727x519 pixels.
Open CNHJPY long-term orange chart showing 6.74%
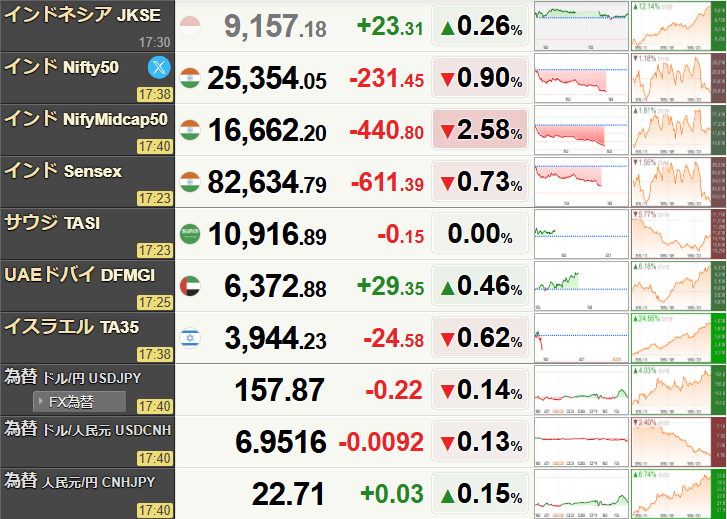tap(679, 493)
